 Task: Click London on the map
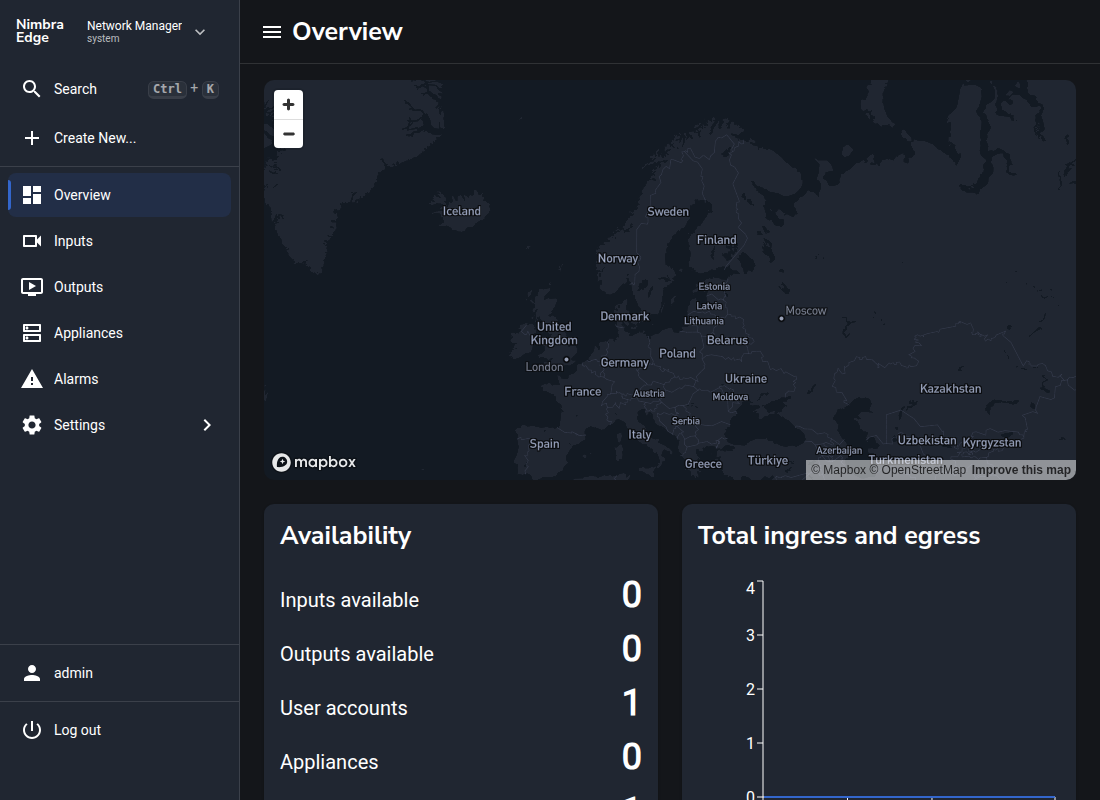click(544, 366)
